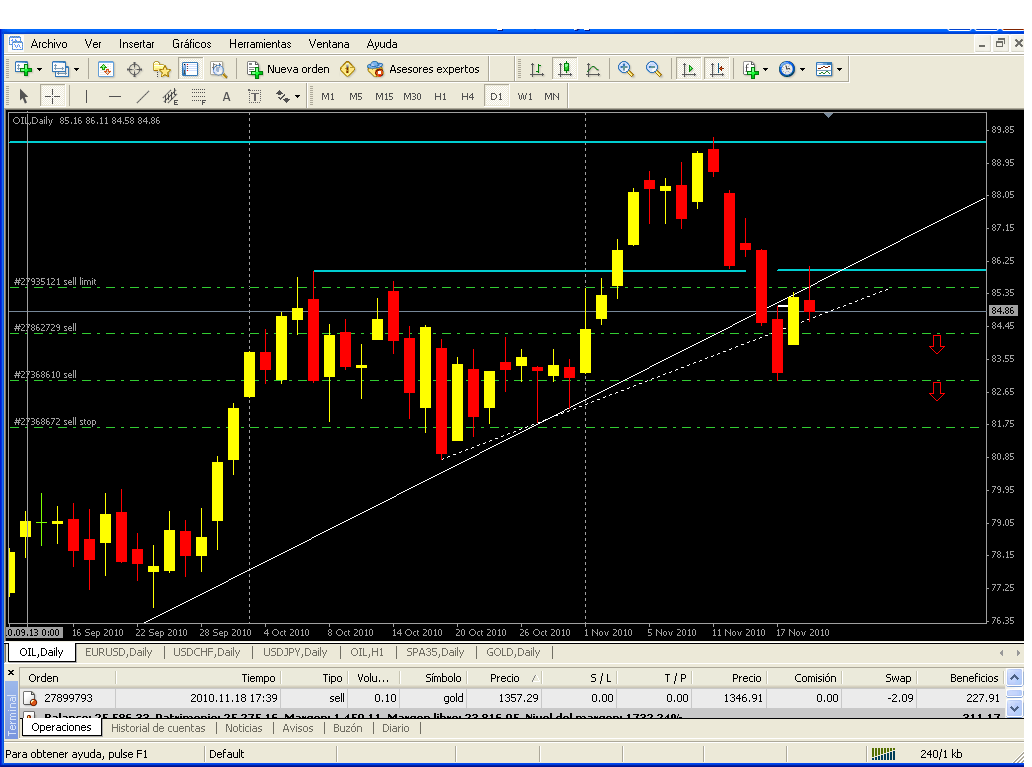Switch to M15 timeframe
This screenshot has width=1032, height=767.
point(384,97)
